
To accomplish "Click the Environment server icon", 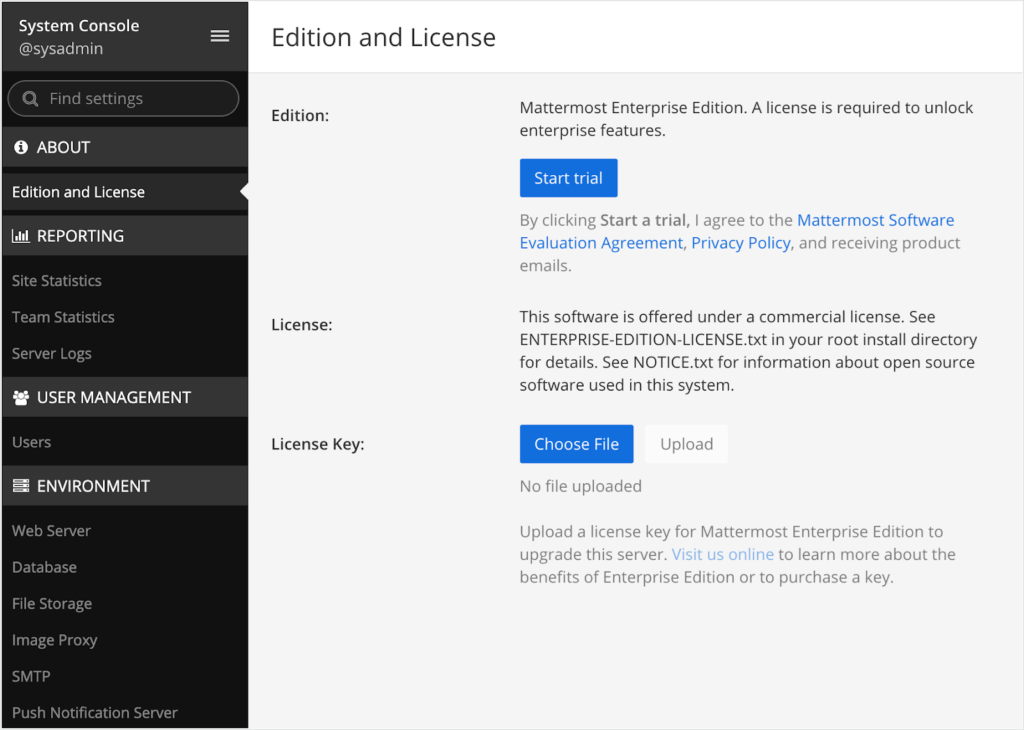I will [21, 486].
